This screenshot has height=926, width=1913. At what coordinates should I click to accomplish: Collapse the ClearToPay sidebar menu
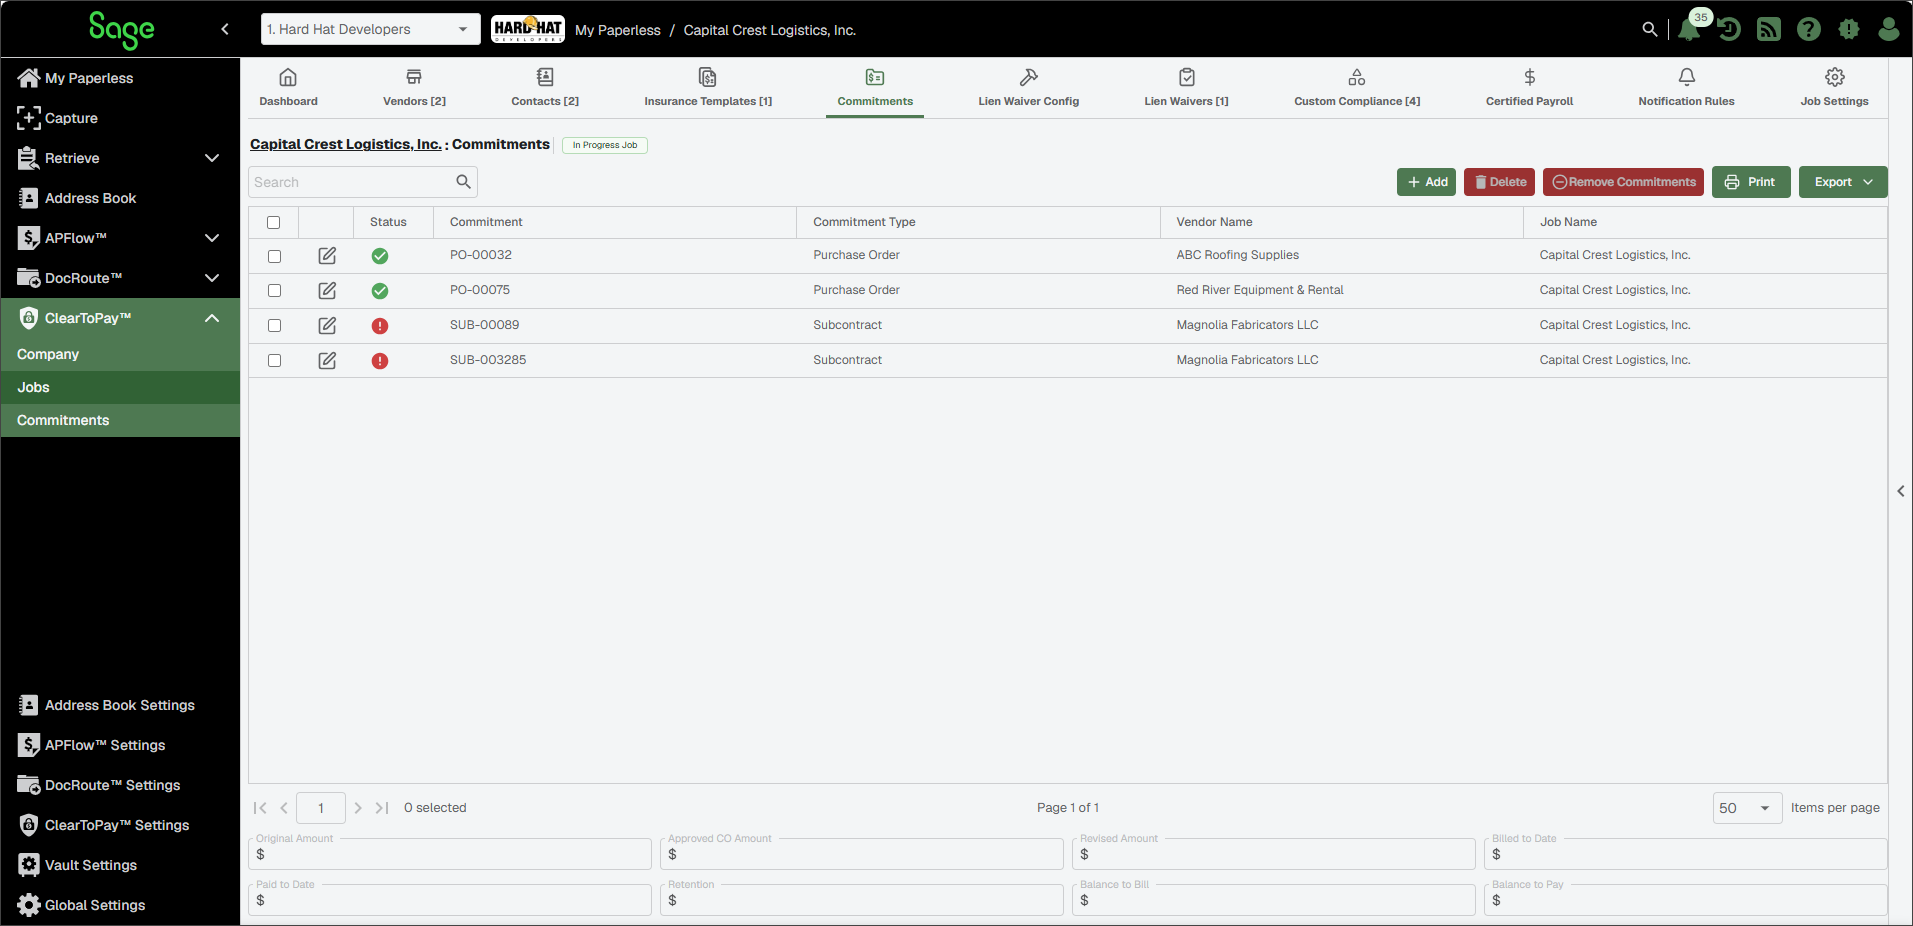pyautogui.click(x=212, y=318)
